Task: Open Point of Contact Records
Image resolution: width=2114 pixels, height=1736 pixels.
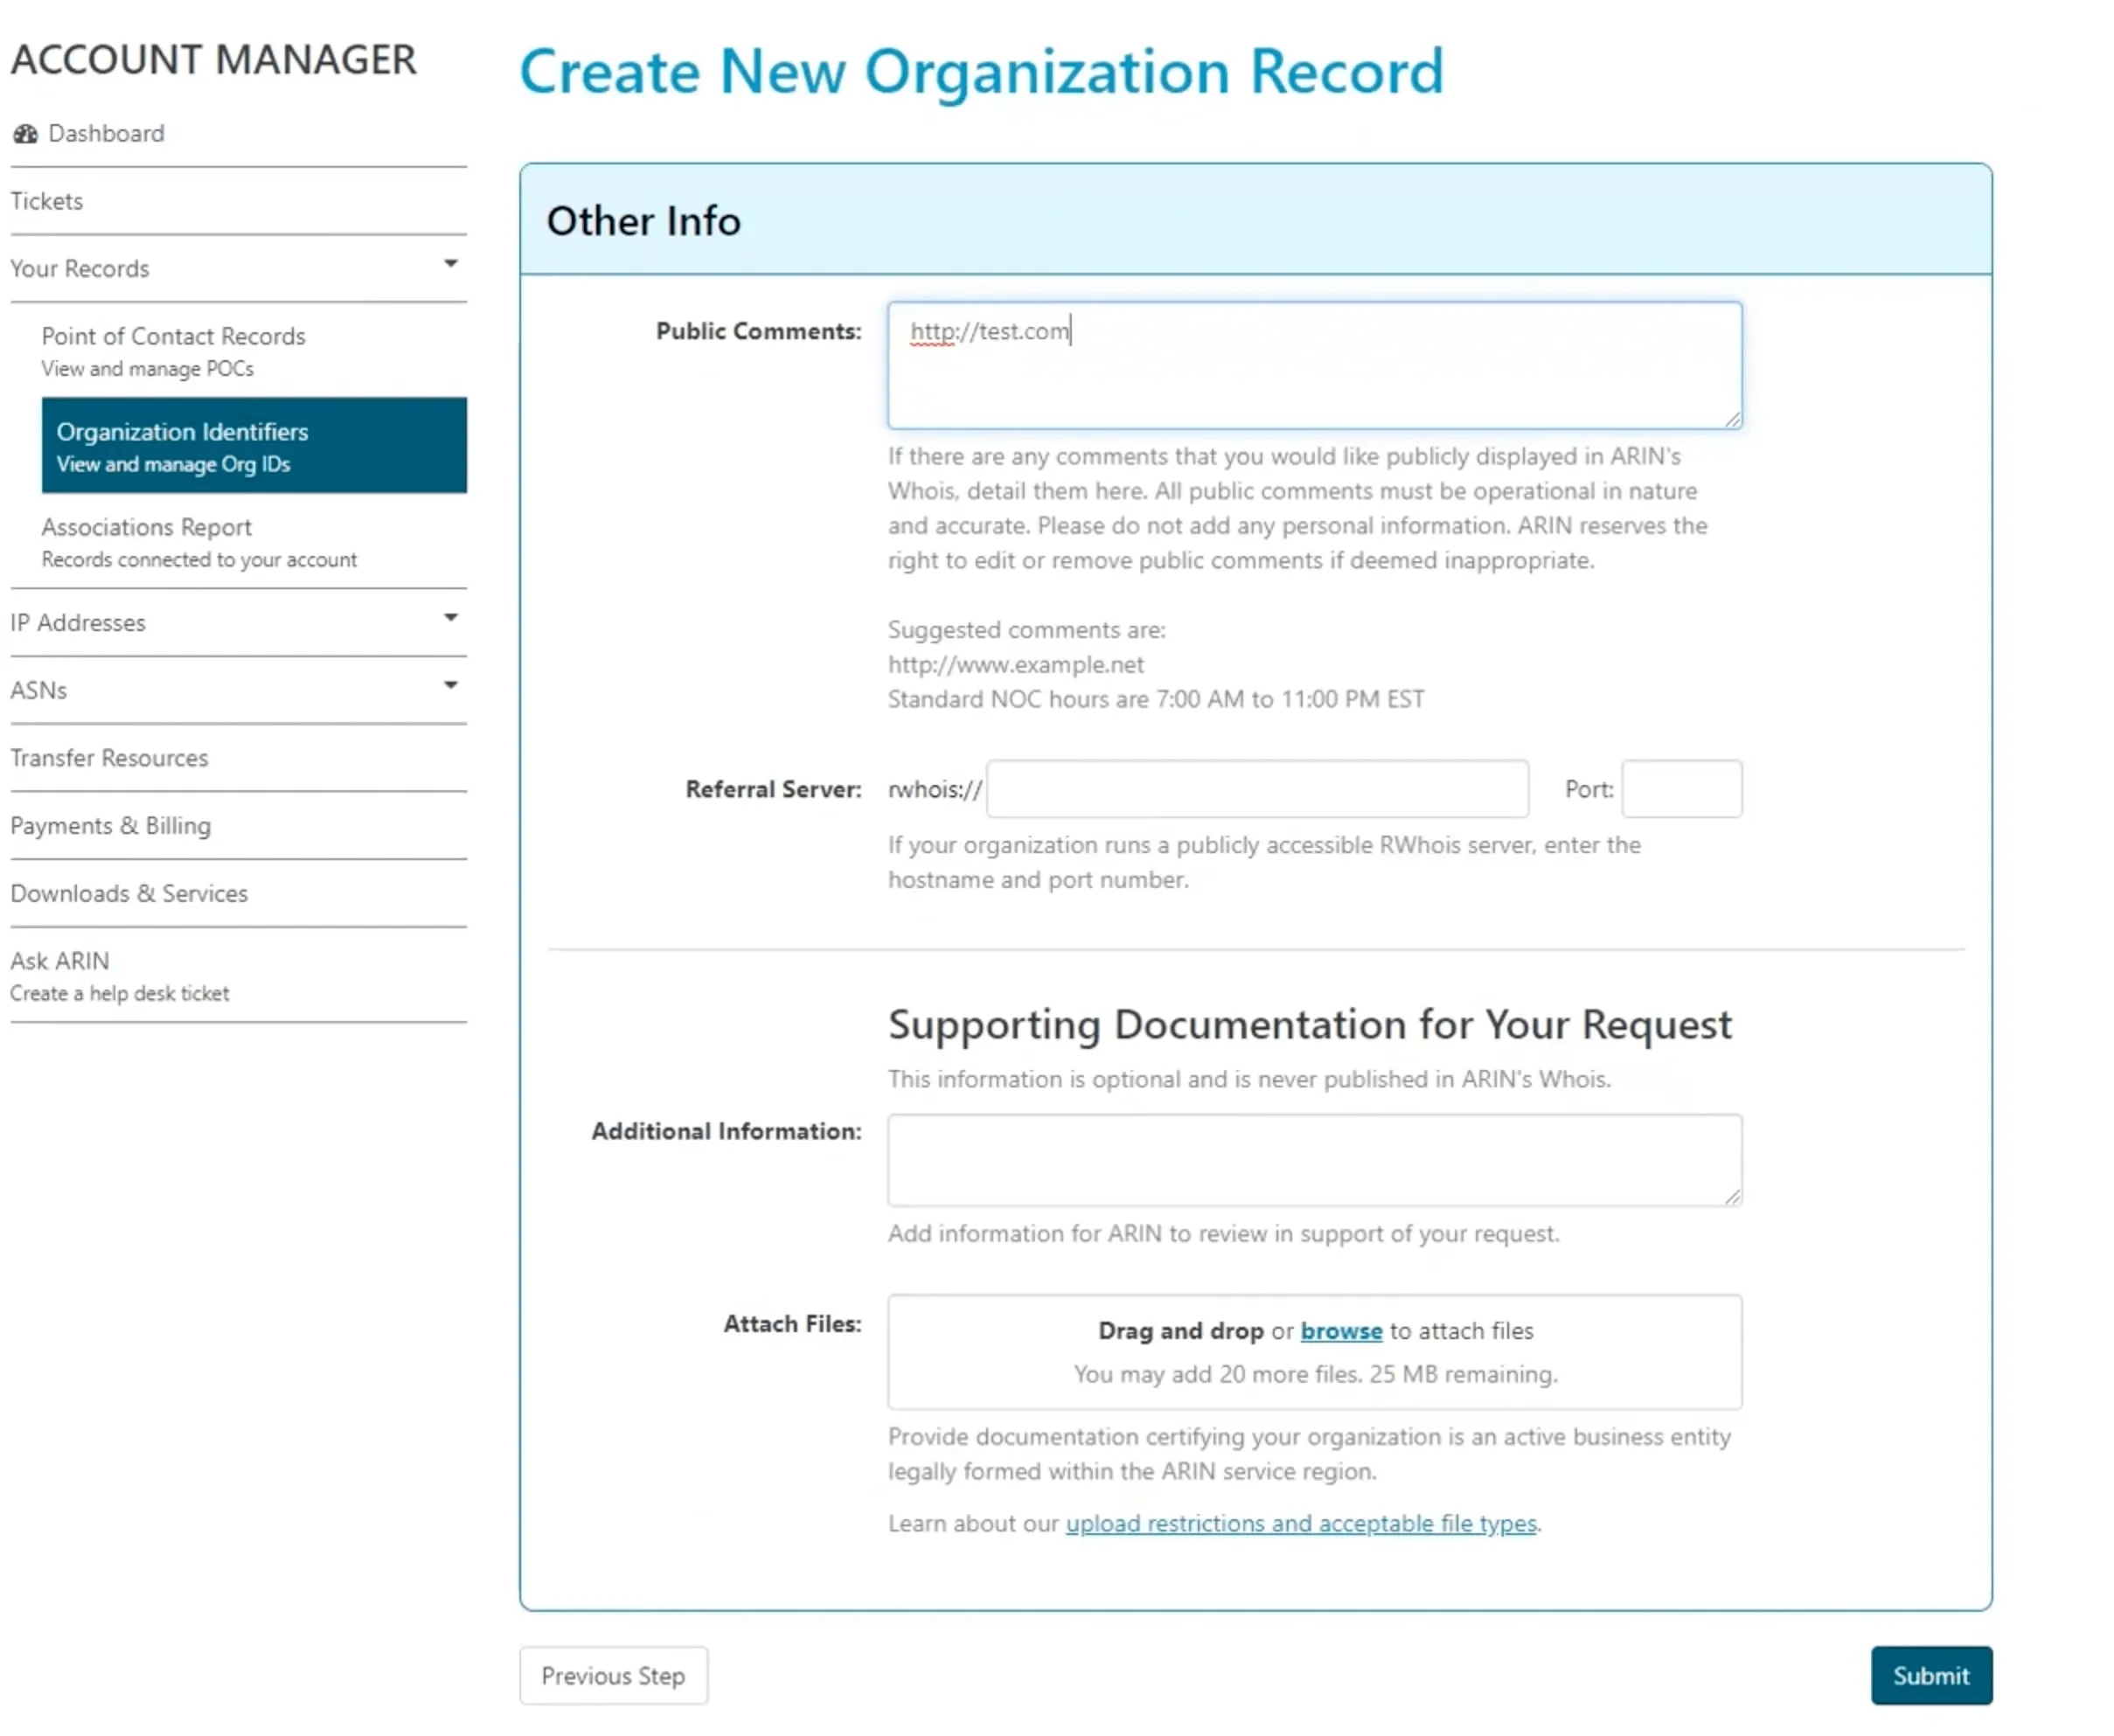Action: 173,337
